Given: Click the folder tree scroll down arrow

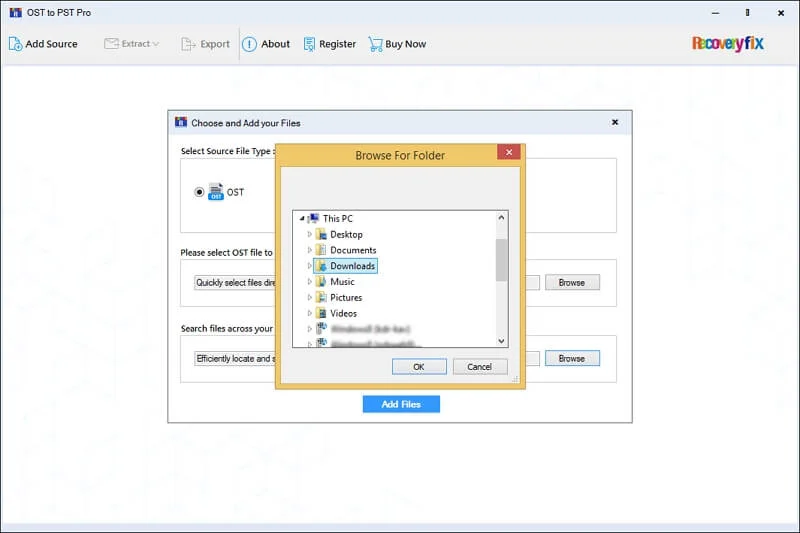Looking at the screenshot, I should (x=502, y=341).
